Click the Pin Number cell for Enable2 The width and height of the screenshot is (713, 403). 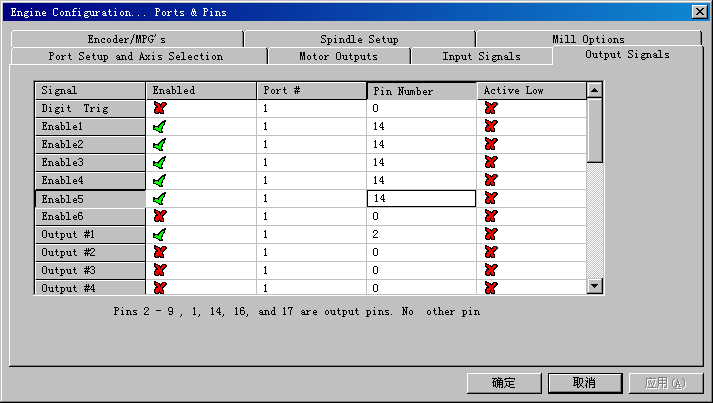point(422,144)
